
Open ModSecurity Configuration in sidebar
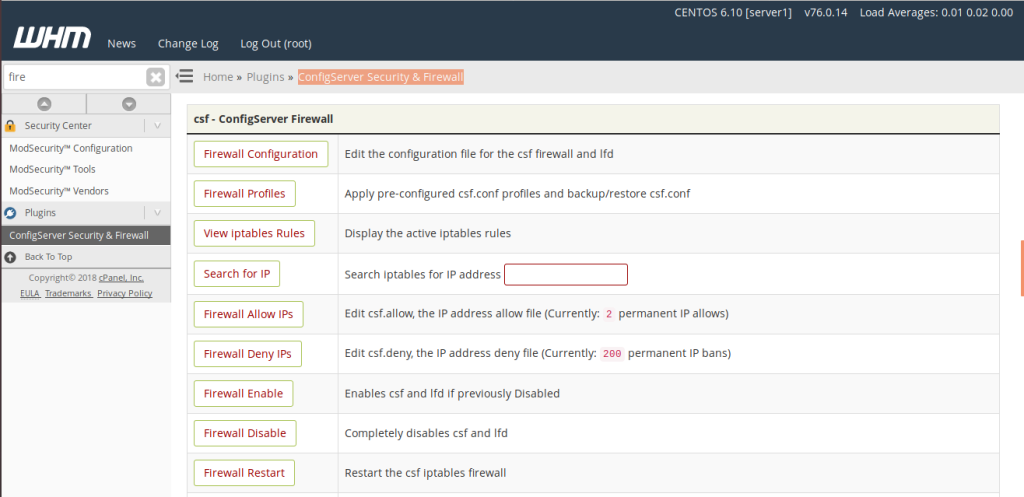tap(71, 148)
